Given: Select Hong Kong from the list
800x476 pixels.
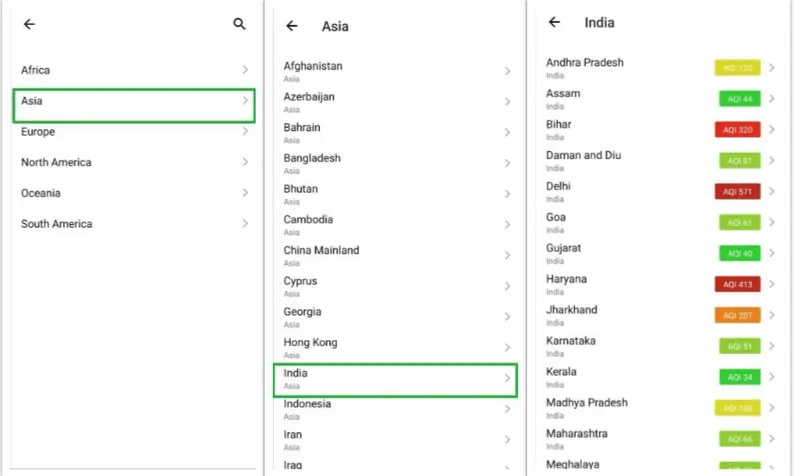Looking at the screenshot, I should 395,347.
